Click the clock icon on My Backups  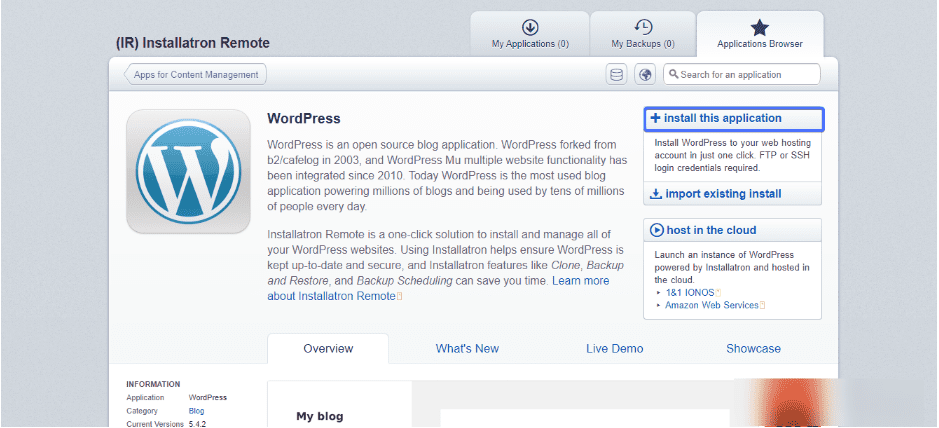pyautogui.click(x=643, y=27)
